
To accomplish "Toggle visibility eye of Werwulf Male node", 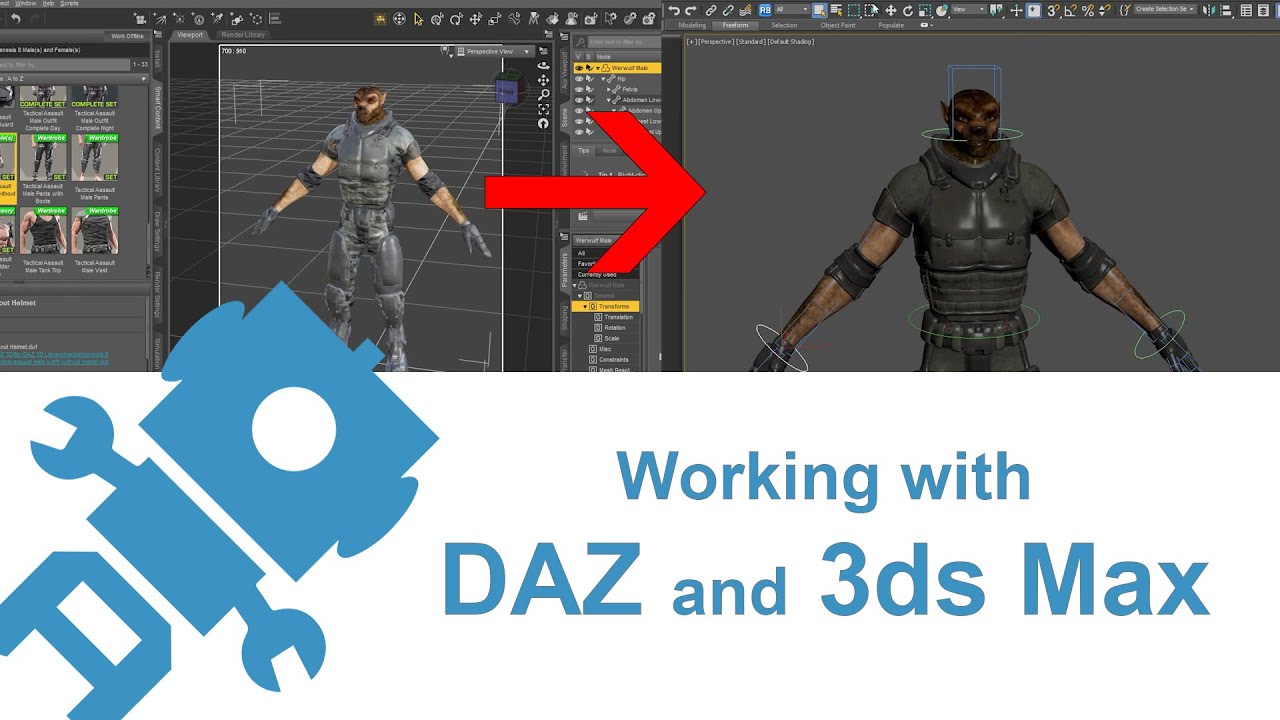I will 579,68.
